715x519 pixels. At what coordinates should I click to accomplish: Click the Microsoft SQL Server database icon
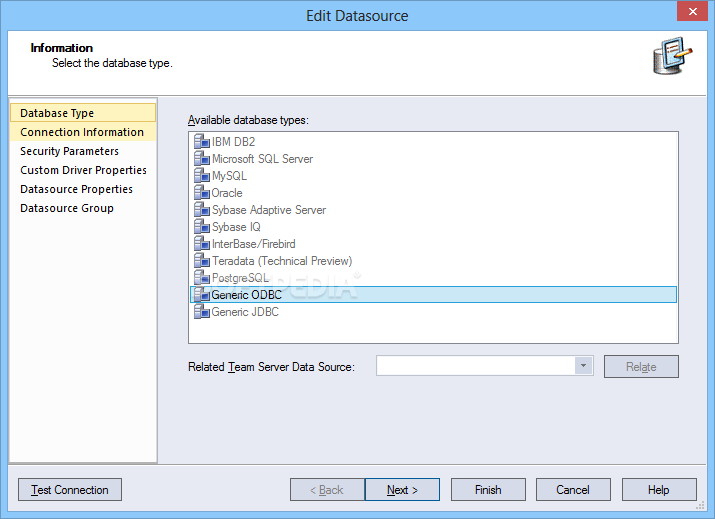coord(201,159)
